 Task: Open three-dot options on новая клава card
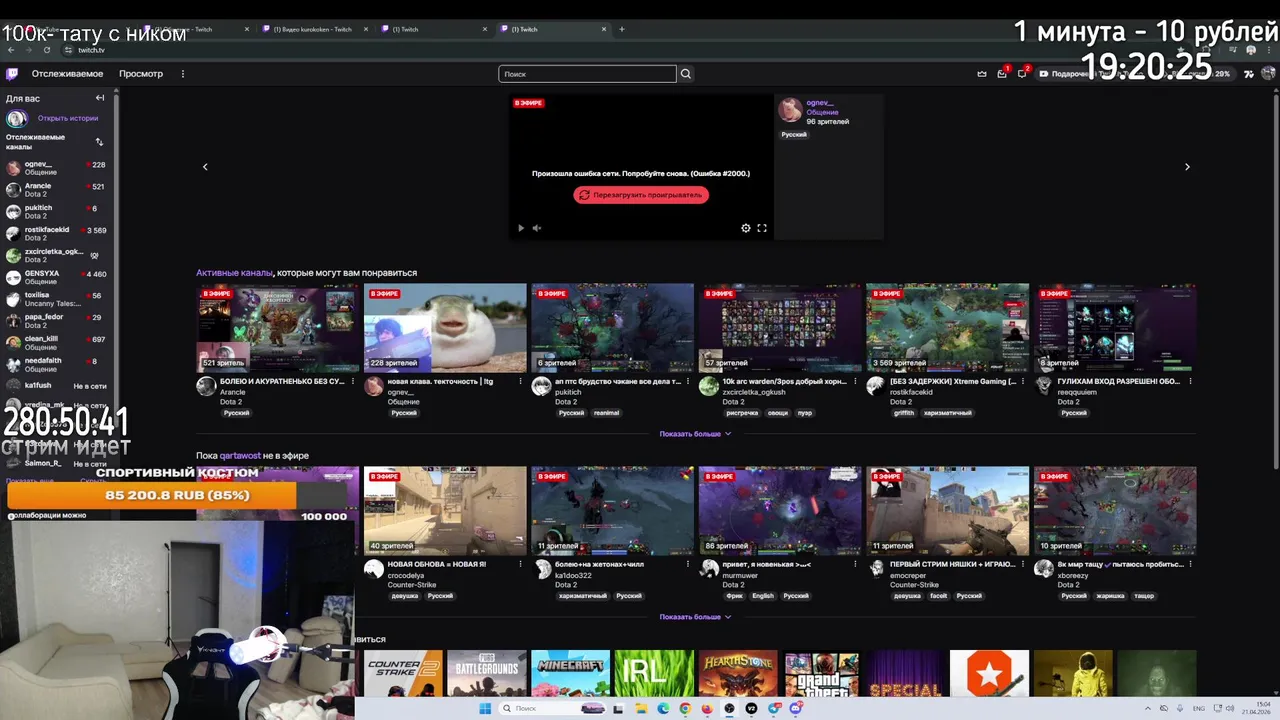pyautogui.click(x=520, y=381)
